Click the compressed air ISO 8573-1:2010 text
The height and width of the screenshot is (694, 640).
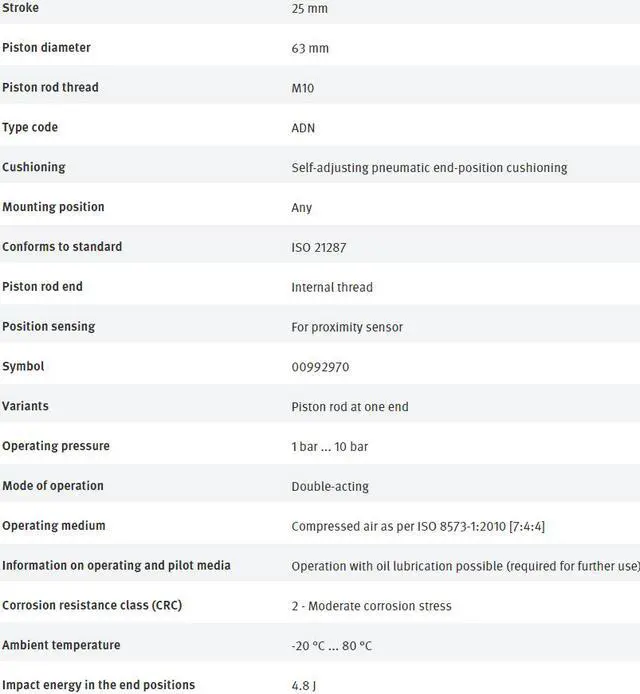point(418,526)
